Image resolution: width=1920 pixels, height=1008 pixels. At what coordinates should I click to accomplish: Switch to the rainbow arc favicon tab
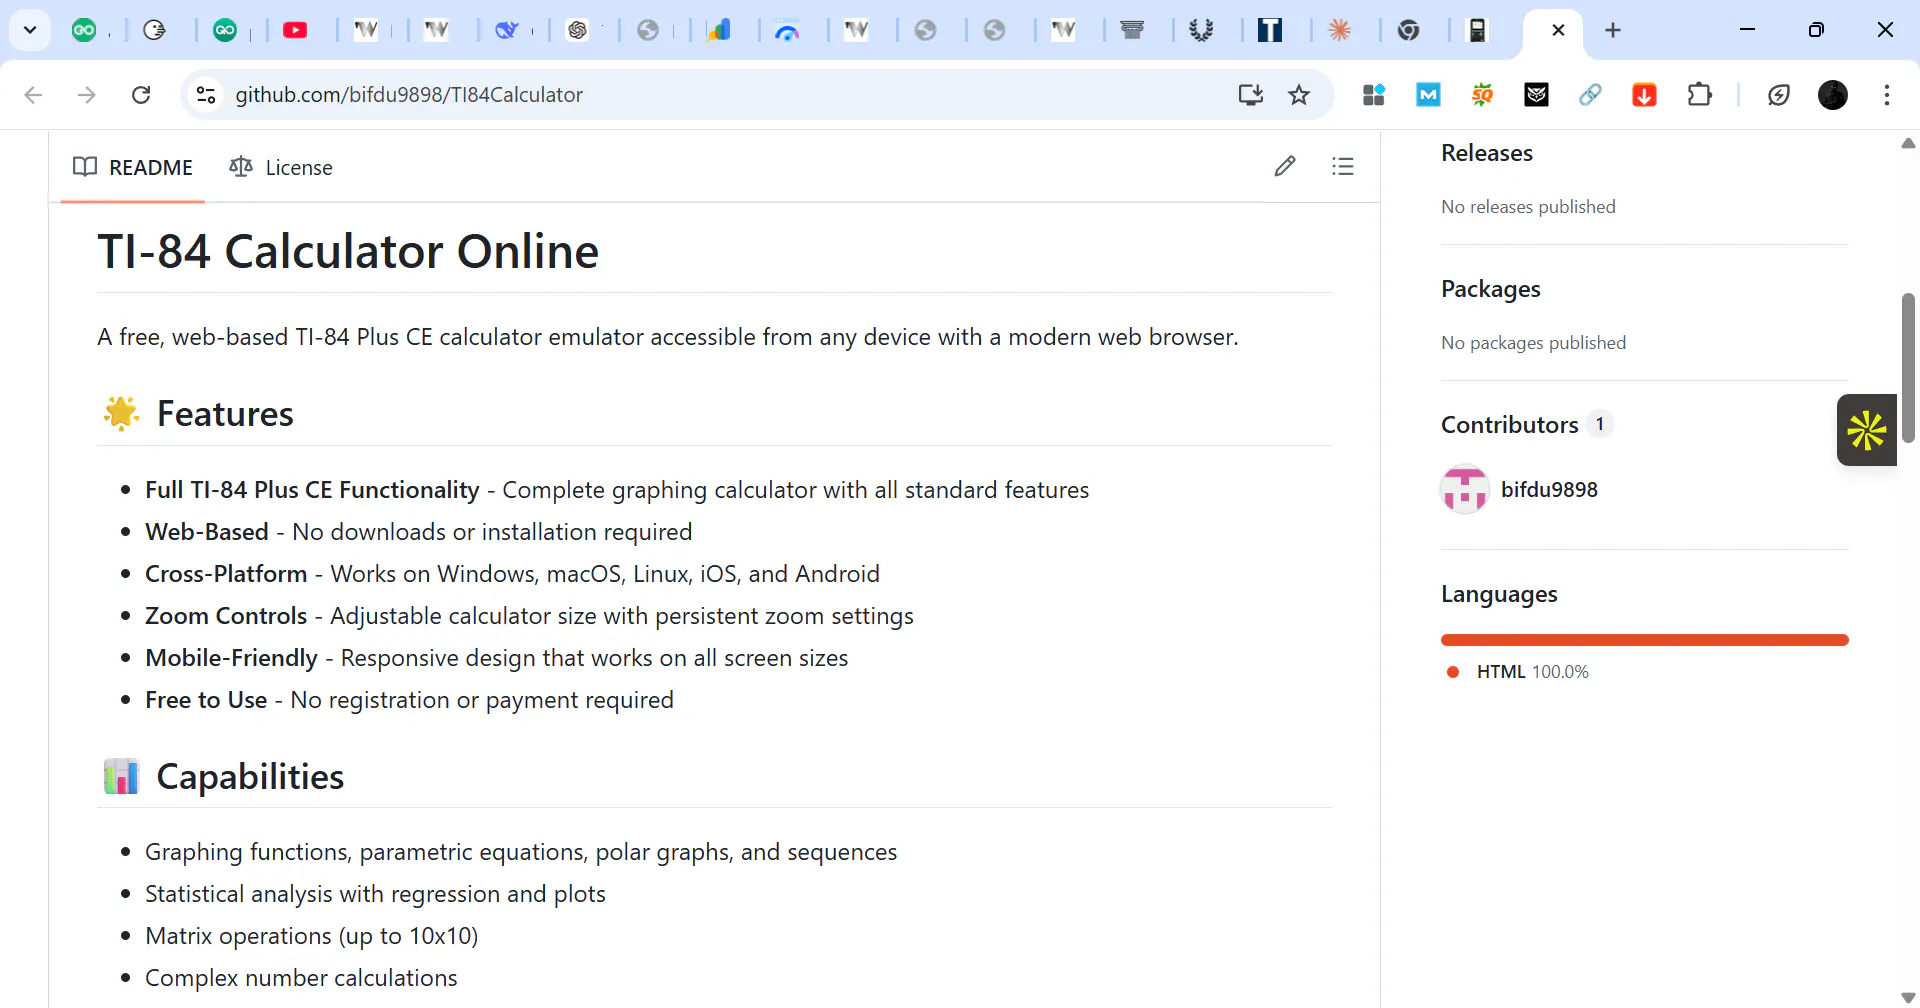788,30
